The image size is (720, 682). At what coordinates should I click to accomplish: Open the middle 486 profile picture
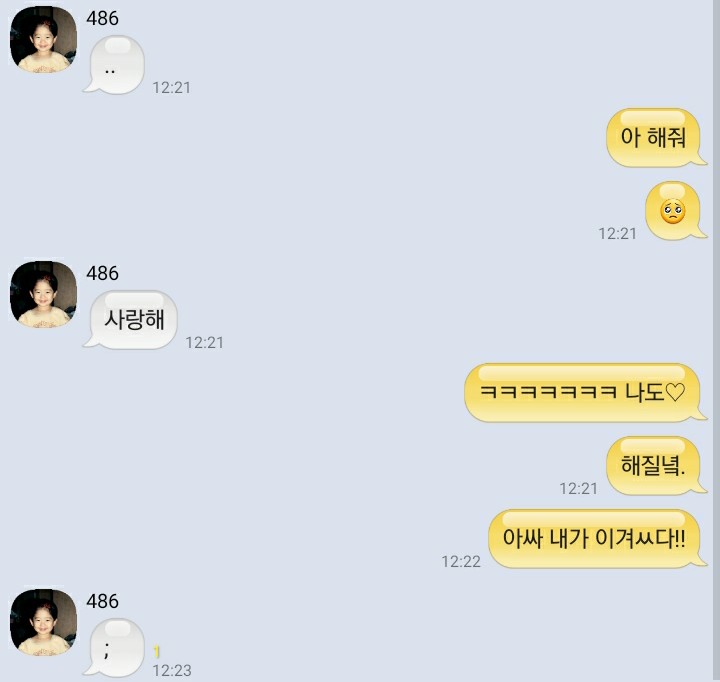[43, 294]
